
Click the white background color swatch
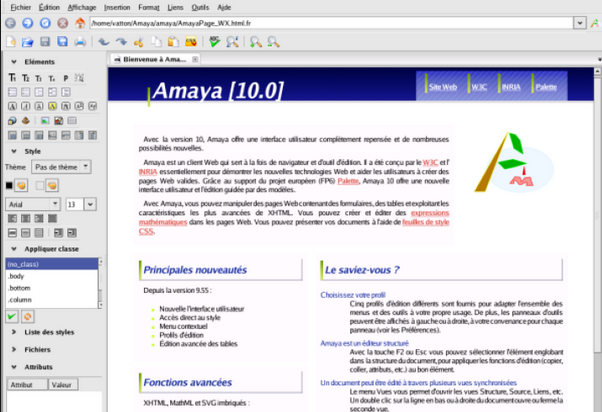click(x=40, y=186)
